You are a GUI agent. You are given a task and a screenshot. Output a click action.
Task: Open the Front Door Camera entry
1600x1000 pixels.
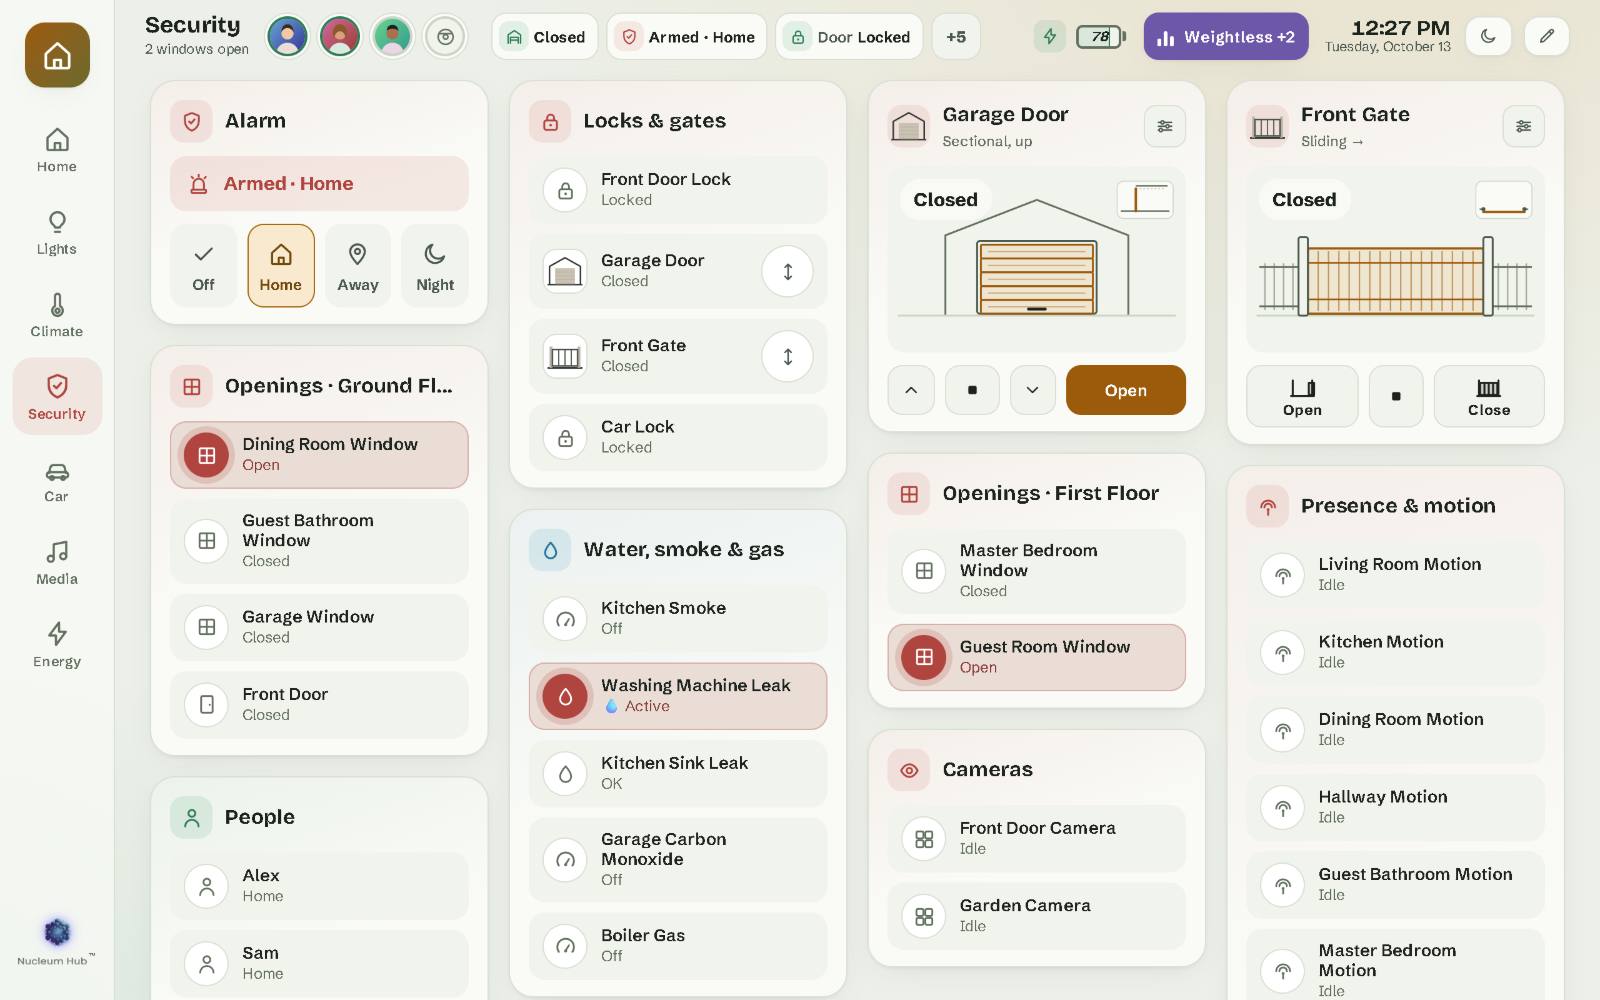coord(1036,838)
